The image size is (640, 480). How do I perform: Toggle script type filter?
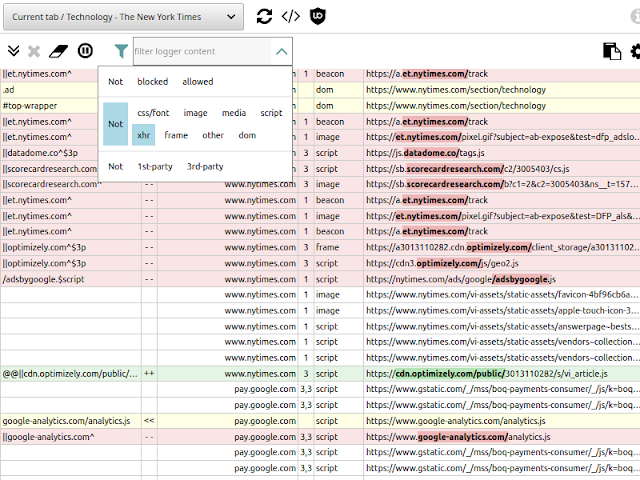(271, 113)
